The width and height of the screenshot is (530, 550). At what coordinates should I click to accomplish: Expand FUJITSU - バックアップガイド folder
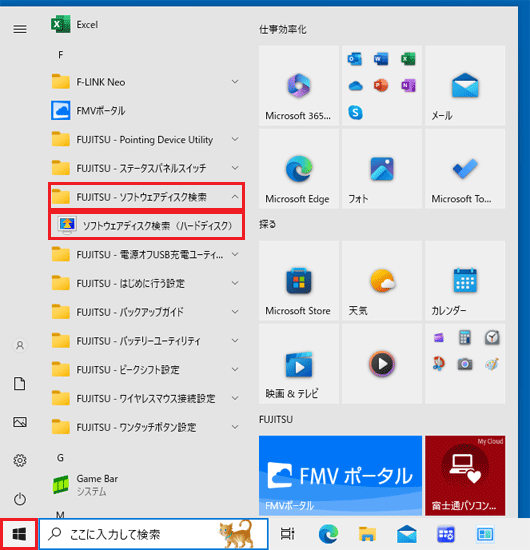click(146, 312)
